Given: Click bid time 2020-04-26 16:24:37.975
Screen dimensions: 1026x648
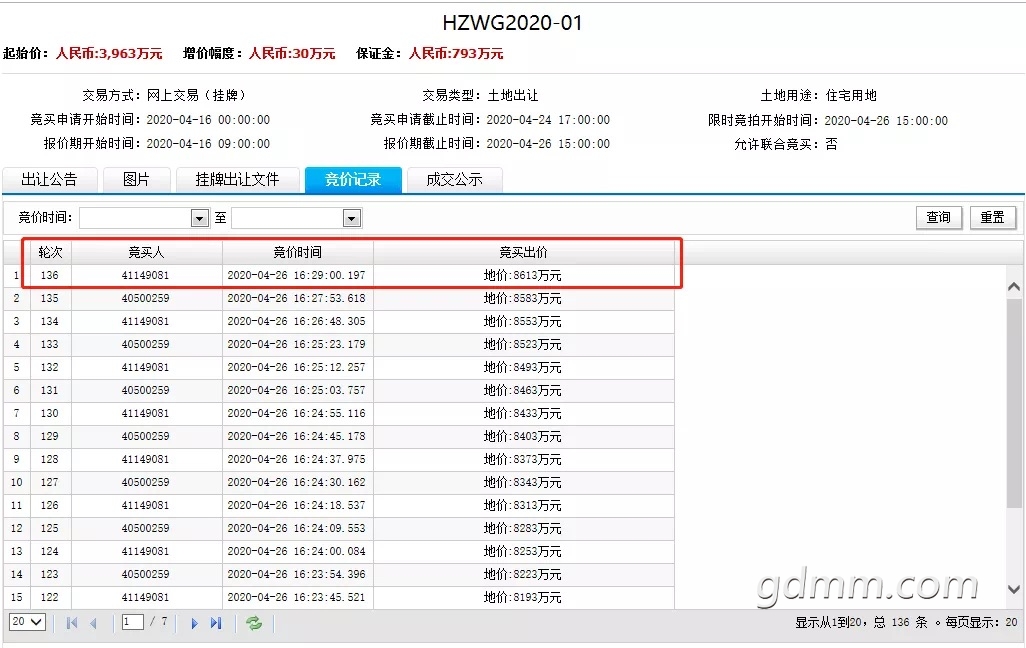Looking at the screenshot, I should [296, 459].
